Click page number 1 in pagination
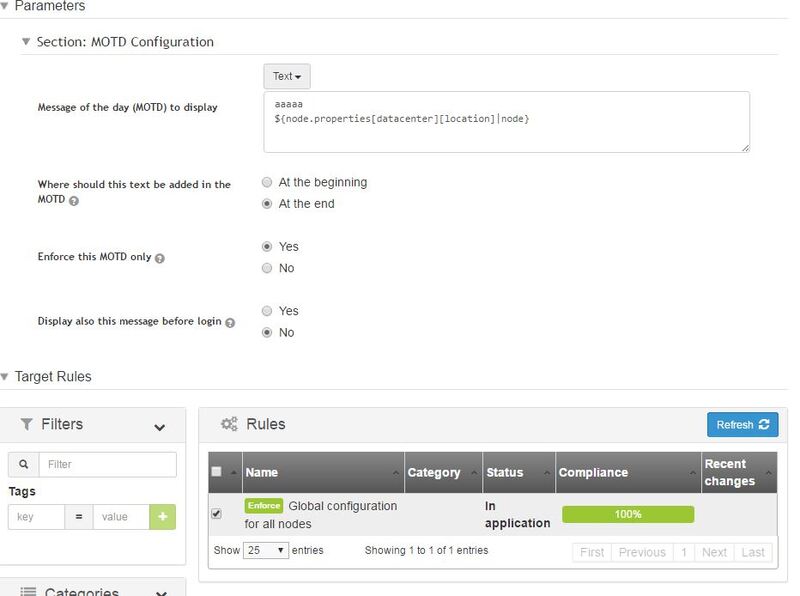 coord(684,552)
